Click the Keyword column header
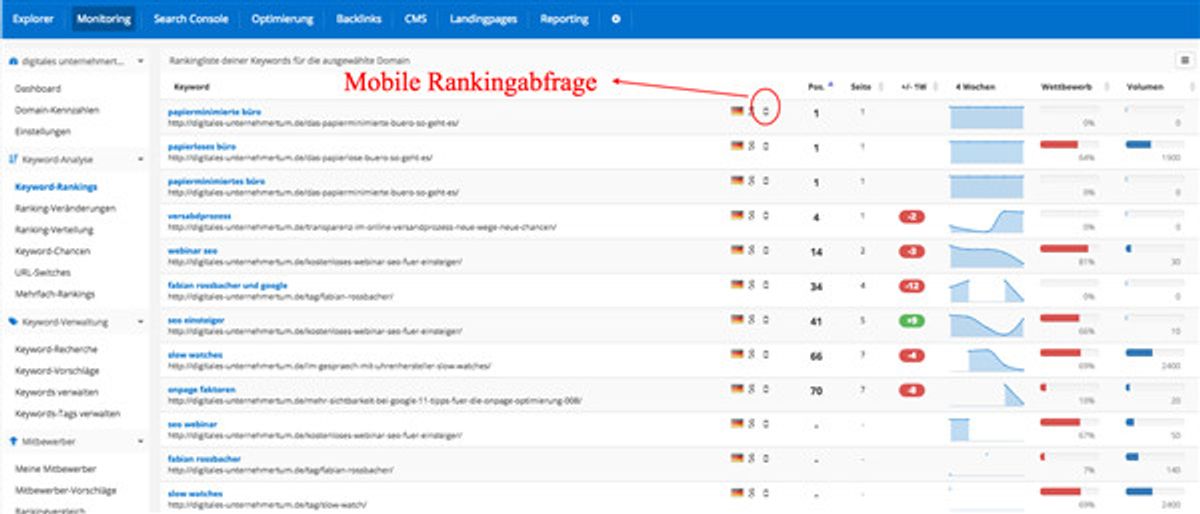Viewport: 1200px width, 514px height. pyautogui.click(x=192, y=87)
